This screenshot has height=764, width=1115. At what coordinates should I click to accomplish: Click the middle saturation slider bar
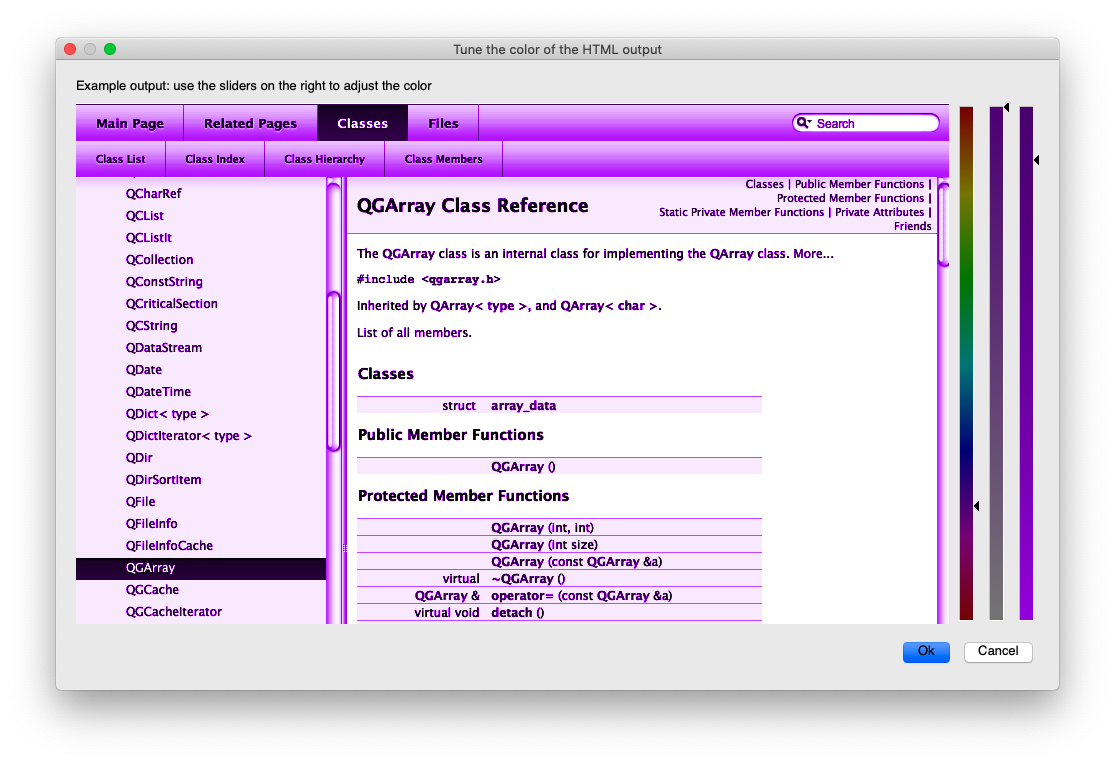[x=996, y=364]
